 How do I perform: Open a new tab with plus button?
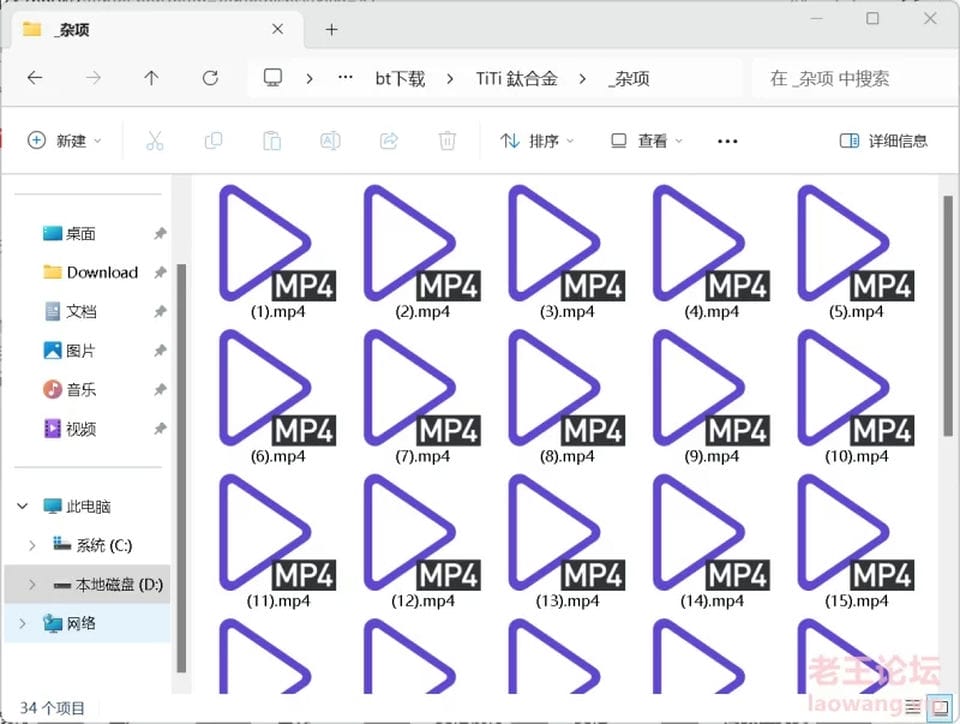331,29
